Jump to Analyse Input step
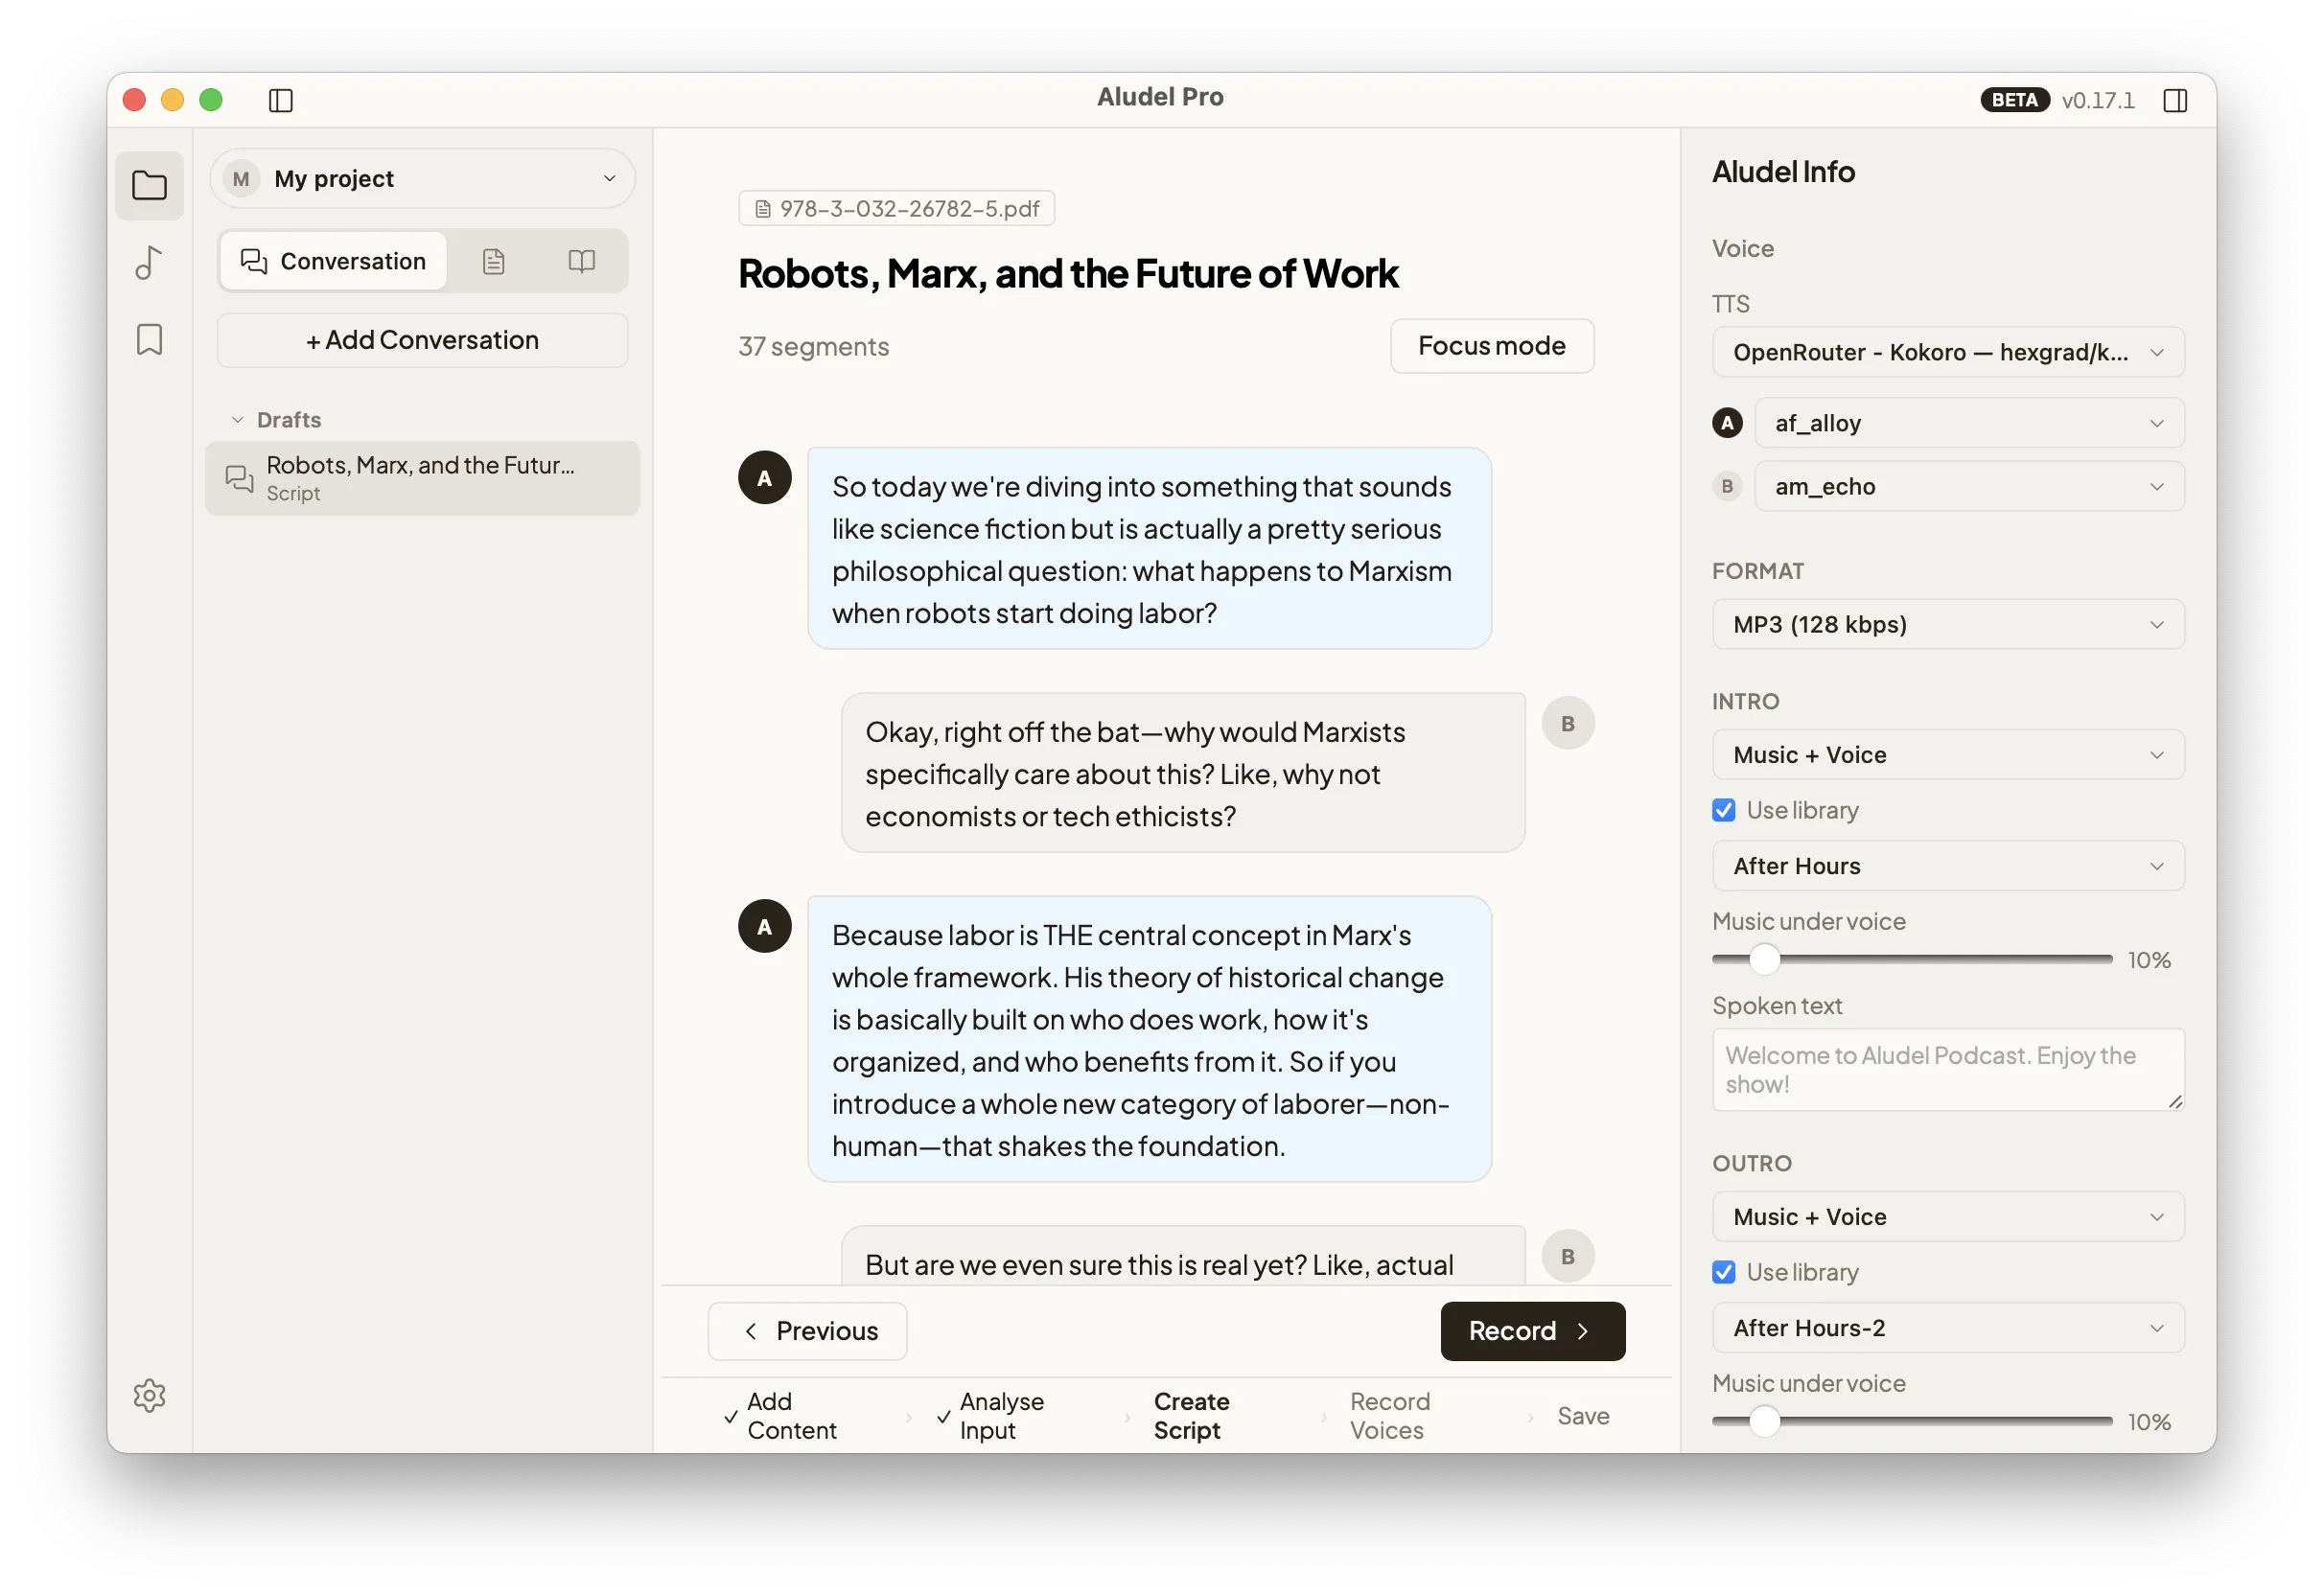2324x1595 pixels. (x=990, y=1415)
